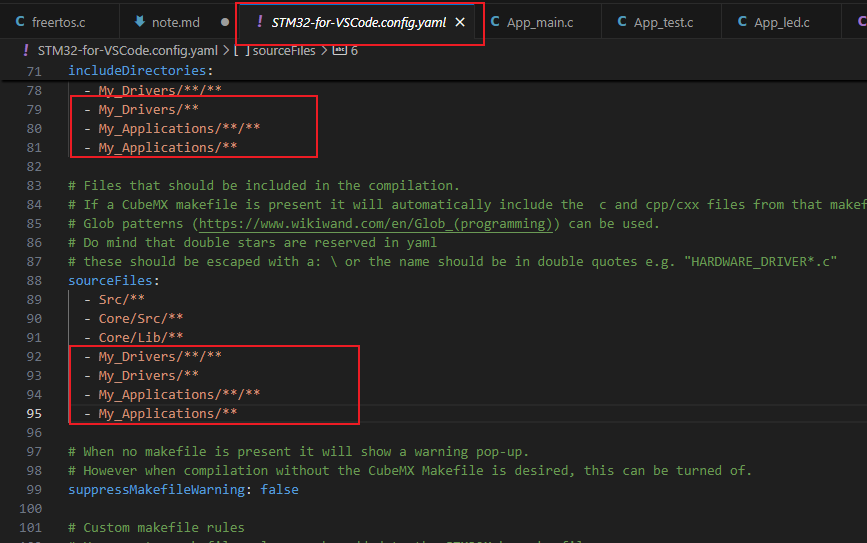Click comment 'Do mind that double stars'
This screenshot has width=867, height=543.
click(252, 242)
